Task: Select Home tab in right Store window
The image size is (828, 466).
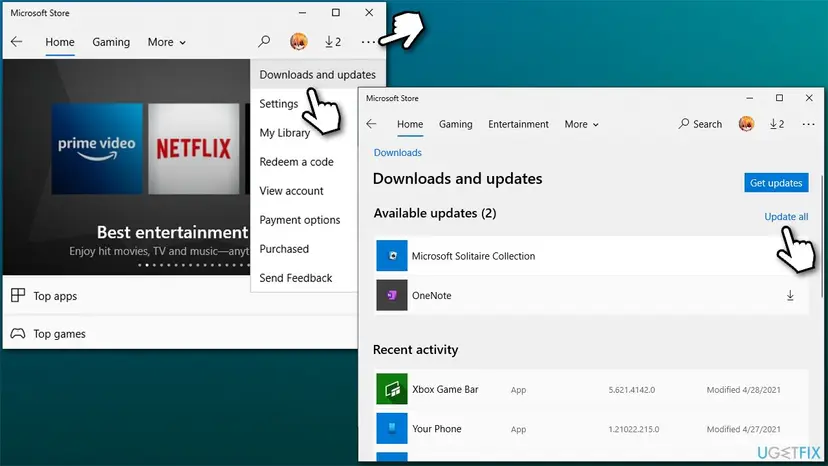Action: coord(410,124)
